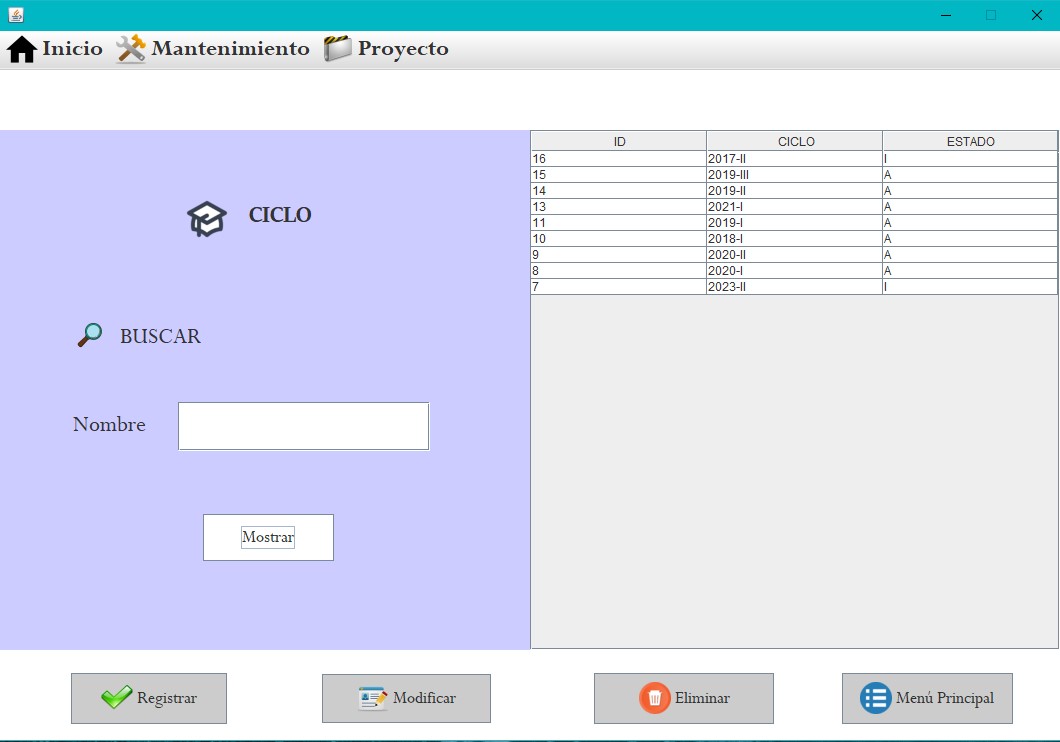Viewport: 1060px width, 742px height.
Task: Click the orange trash icon on Eliminar
Action: [654, 698]
